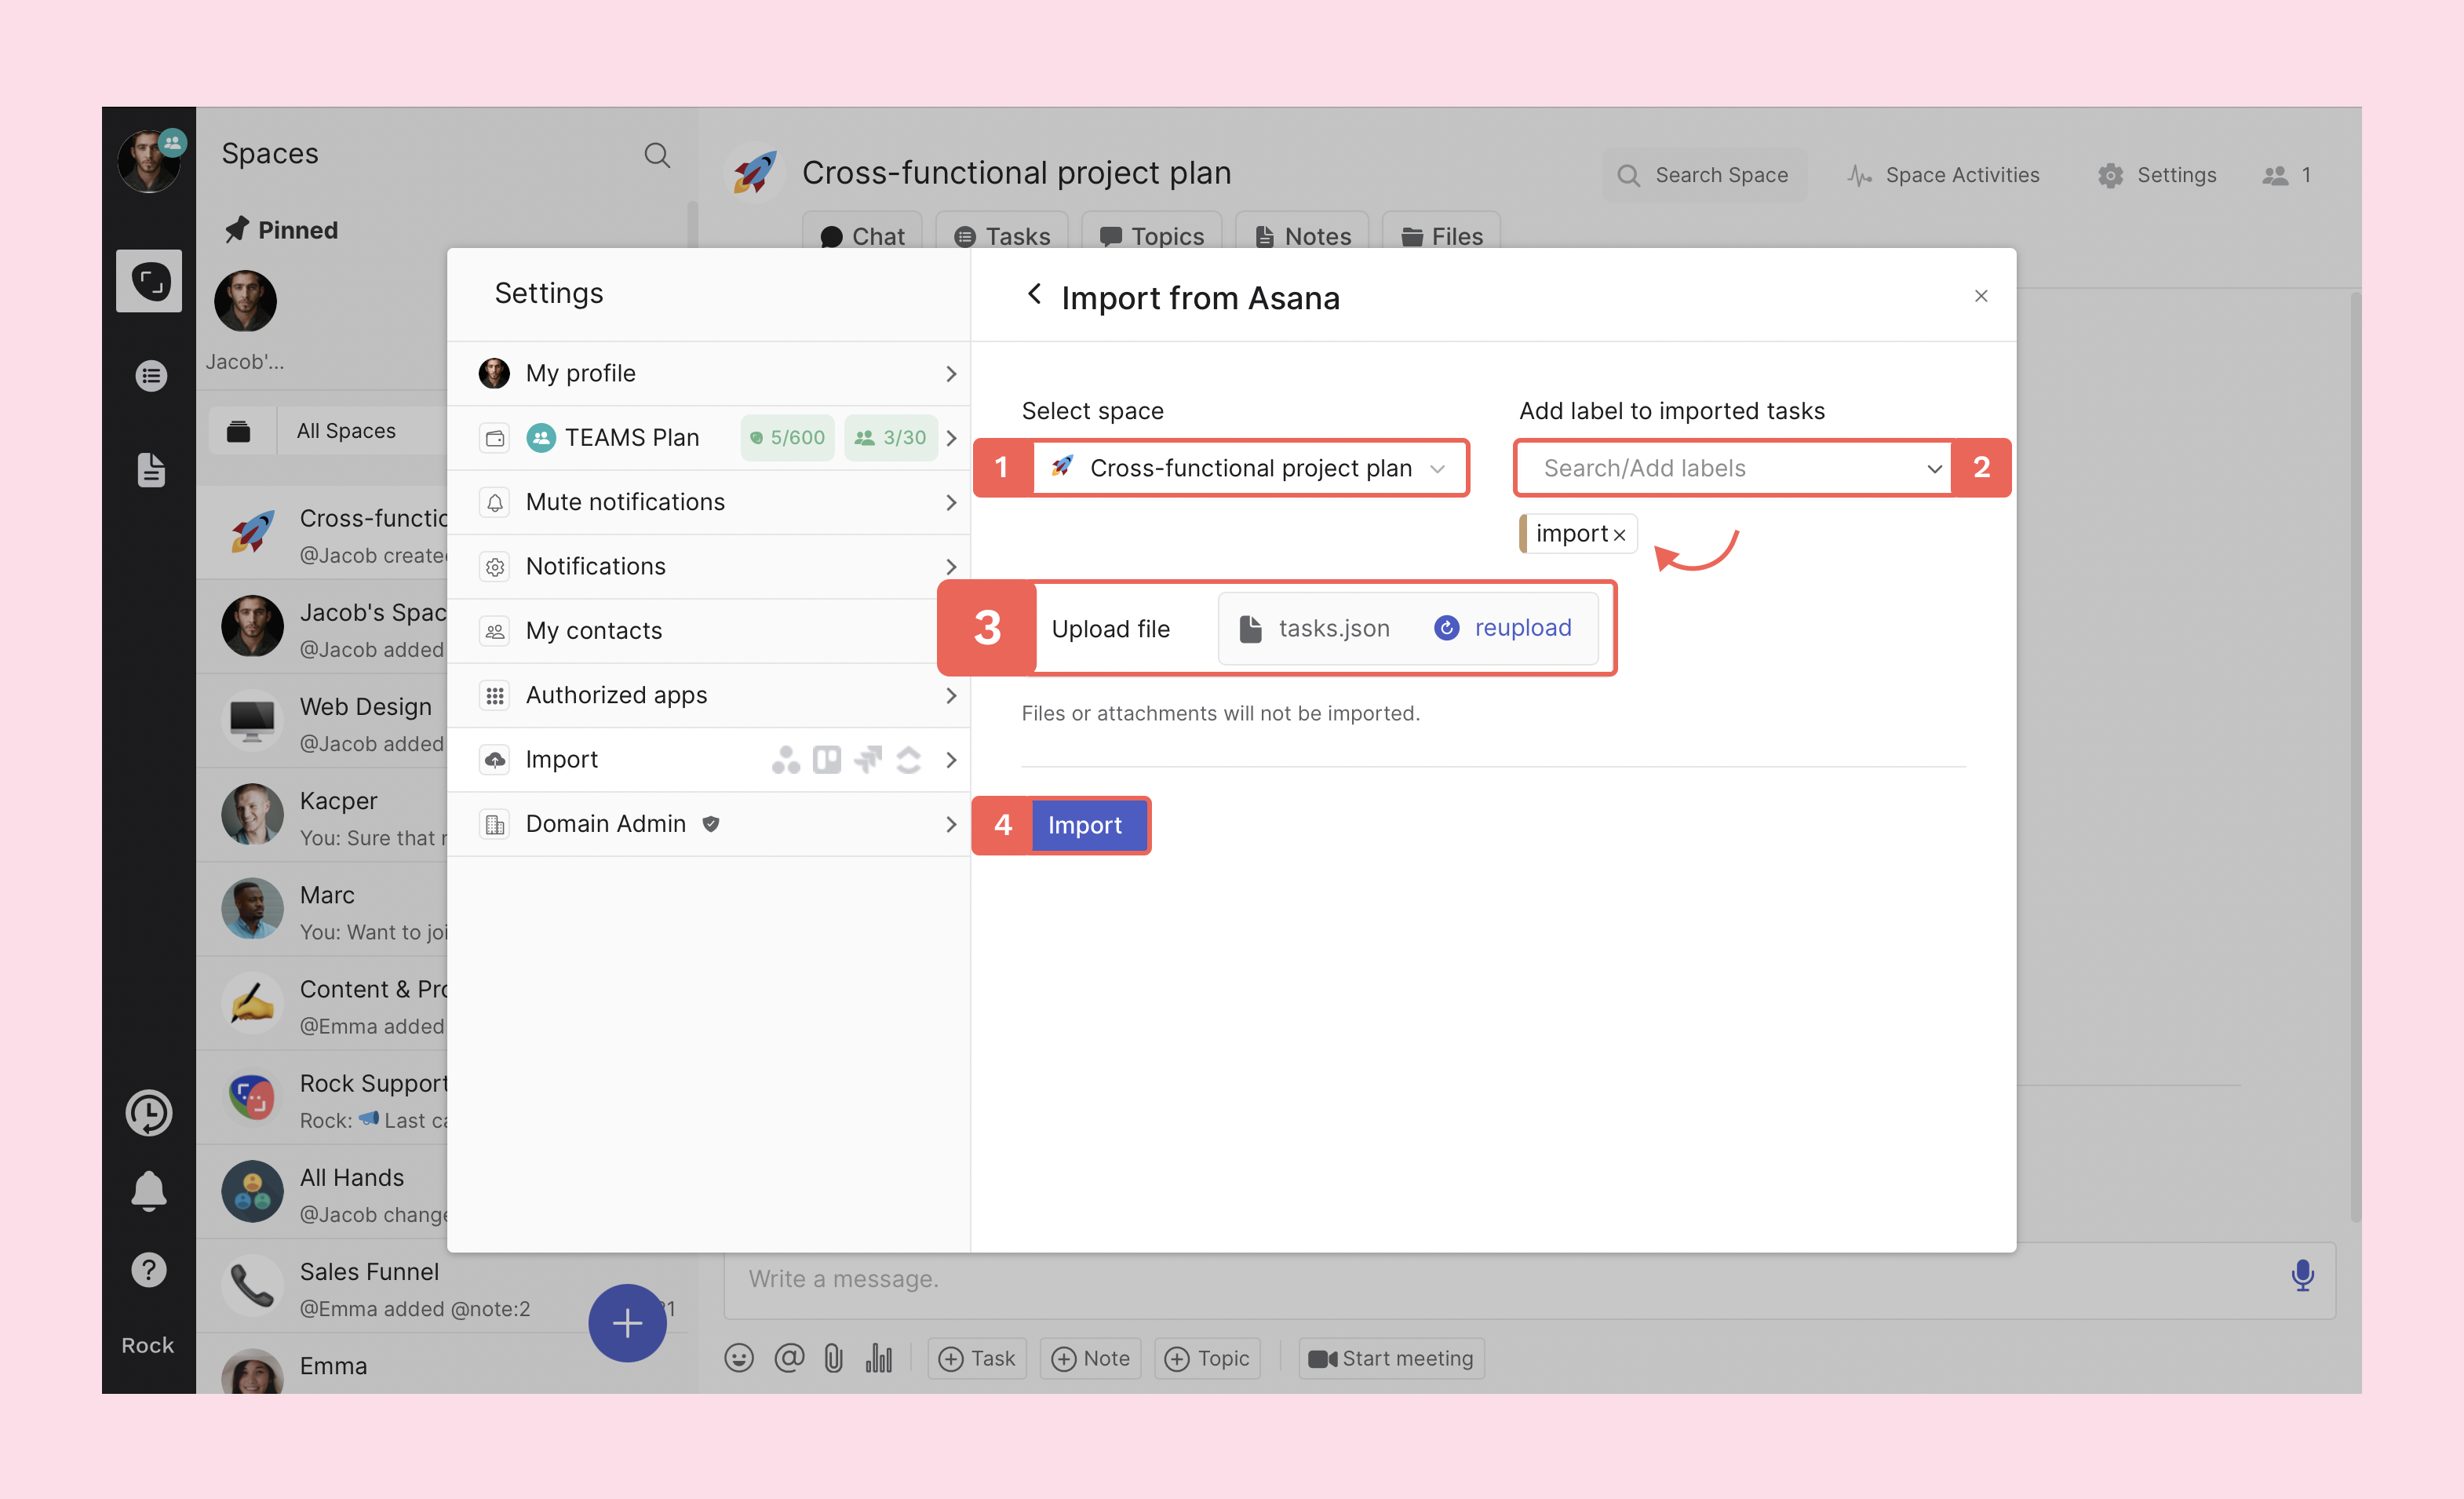Open the Select space dropdown
The height and width of the screenshot is (1499, 2464).
point(1249,468)
